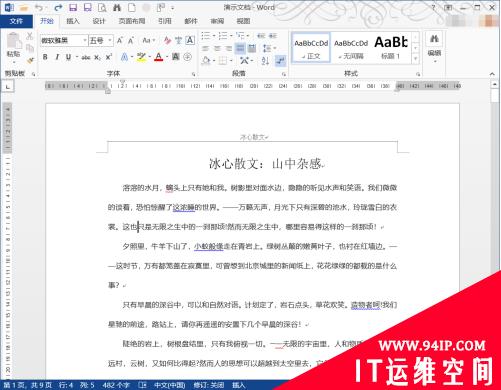Switch to the 视图 ribbon tab
Viewport: 501px width, 390px height.
pos(243,21)
